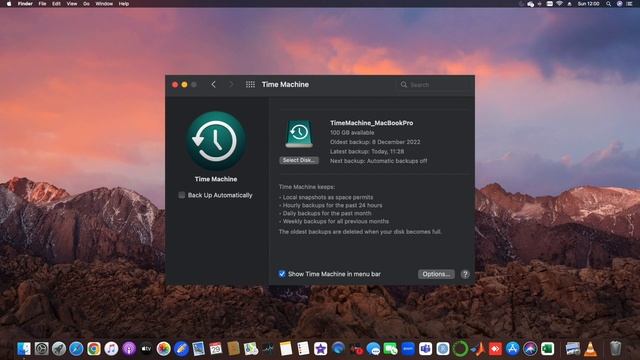The height and width of the screenshot is (360, 640).
Task: Open Podcasts from the Dock
Action: pyautogui.click(x=129, y=349)
